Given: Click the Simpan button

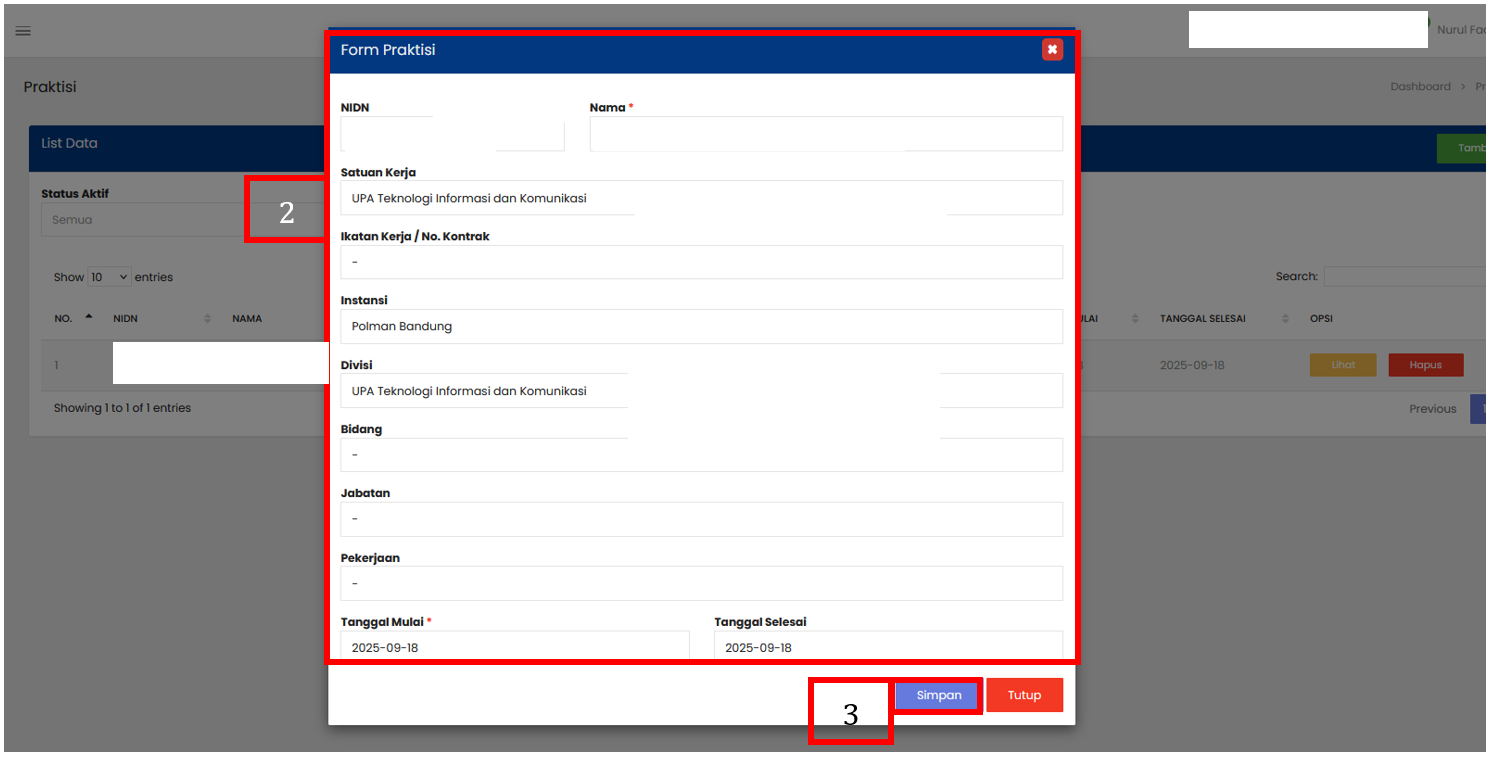Looking at the screenshot, I should click(938, 695).
